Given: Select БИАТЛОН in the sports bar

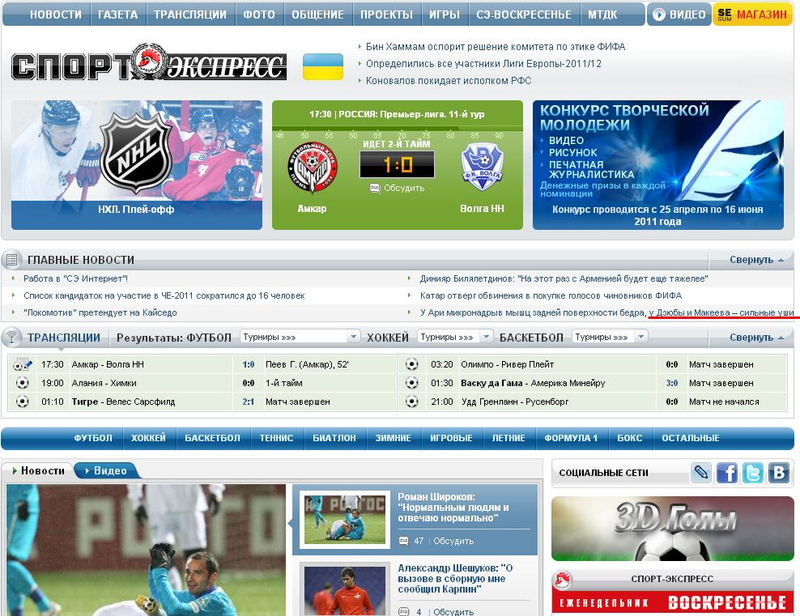Looking at the screenshot, I should coord(334,438).
